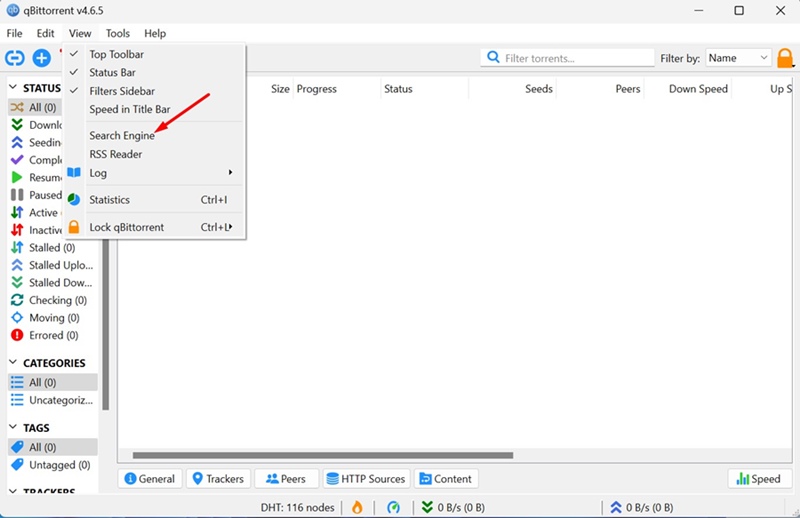
Task: Click the magnifier icon in filter box
Action: point(493,57)
